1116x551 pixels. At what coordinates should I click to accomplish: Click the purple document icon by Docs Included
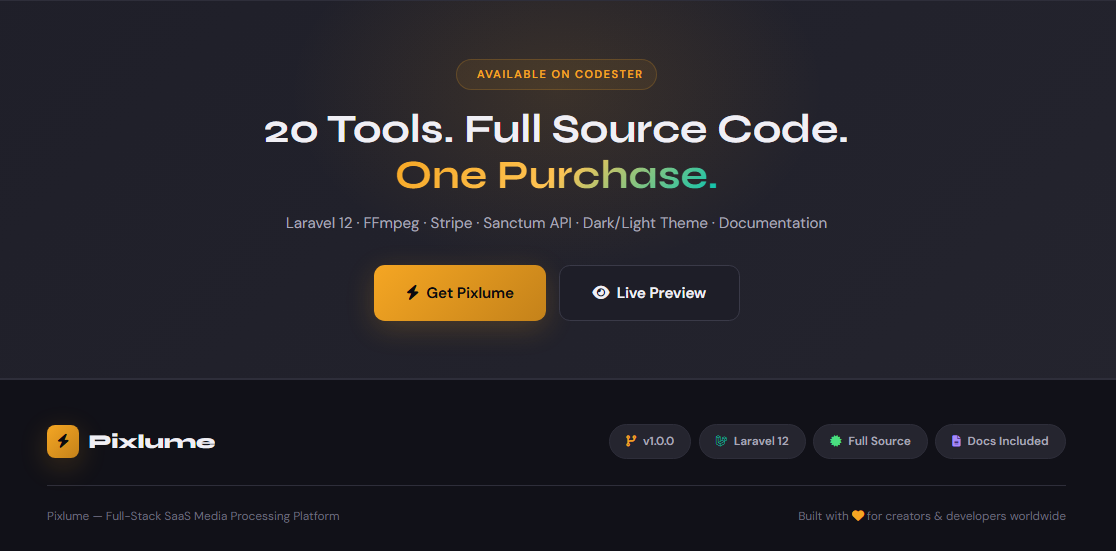tap(957, 441)
